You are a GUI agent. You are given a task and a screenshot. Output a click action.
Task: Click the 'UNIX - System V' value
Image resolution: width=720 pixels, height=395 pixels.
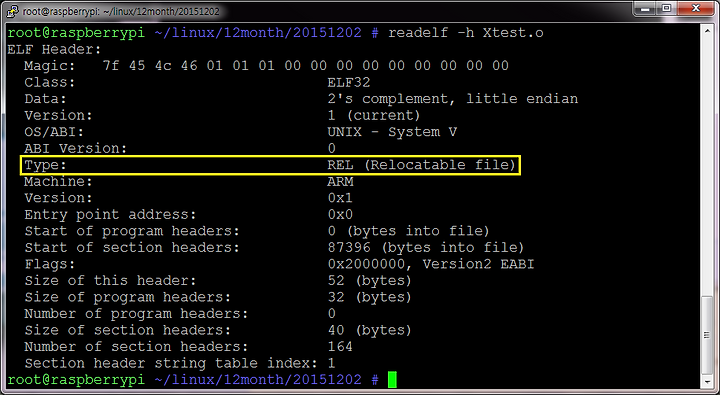[392, 132]
